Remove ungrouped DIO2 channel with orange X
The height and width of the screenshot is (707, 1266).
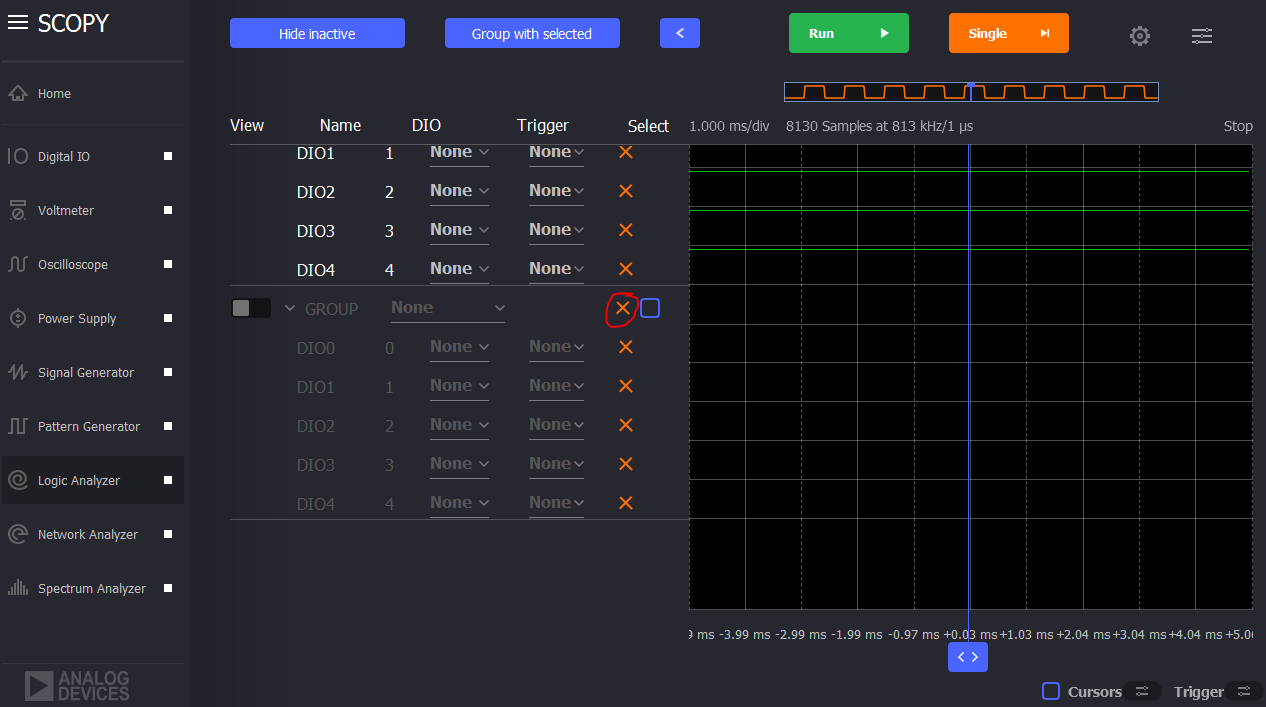click(x=626, y=191)
